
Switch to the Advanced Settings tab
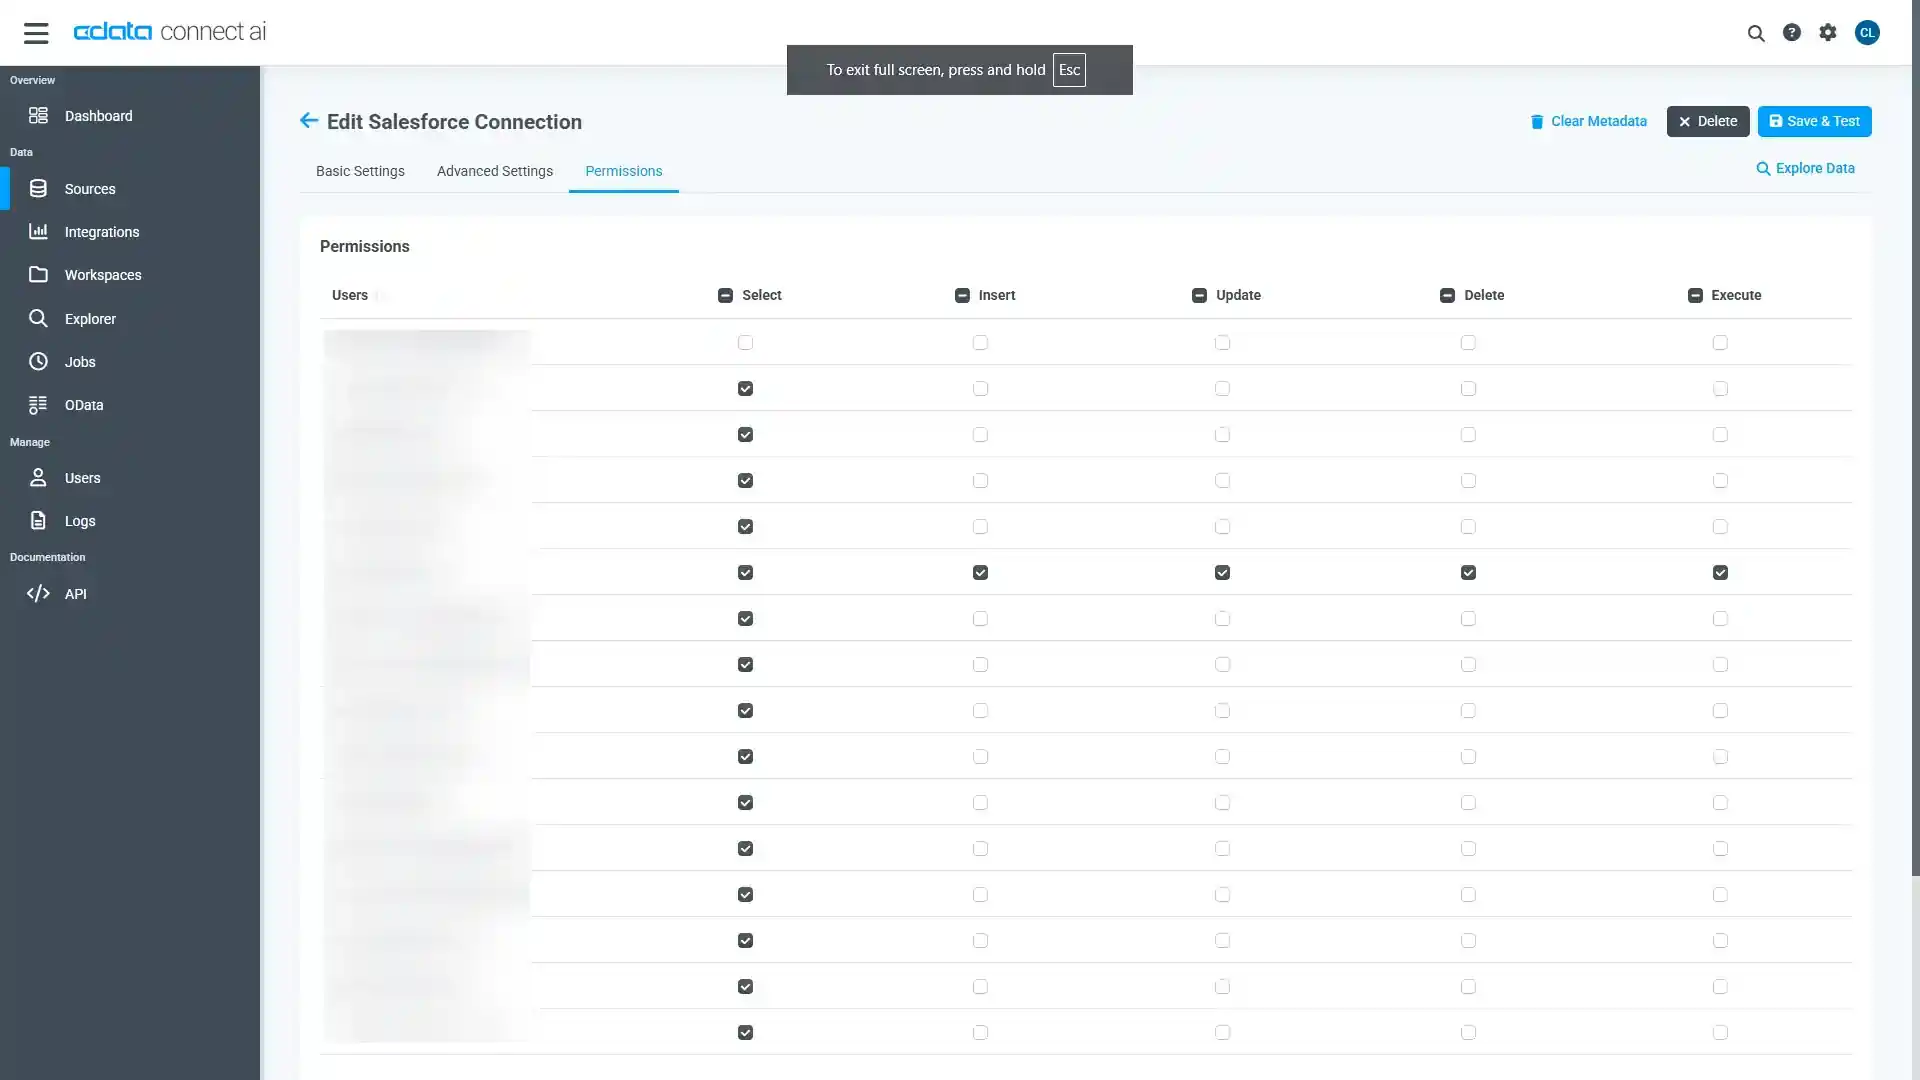pos(494,171)
